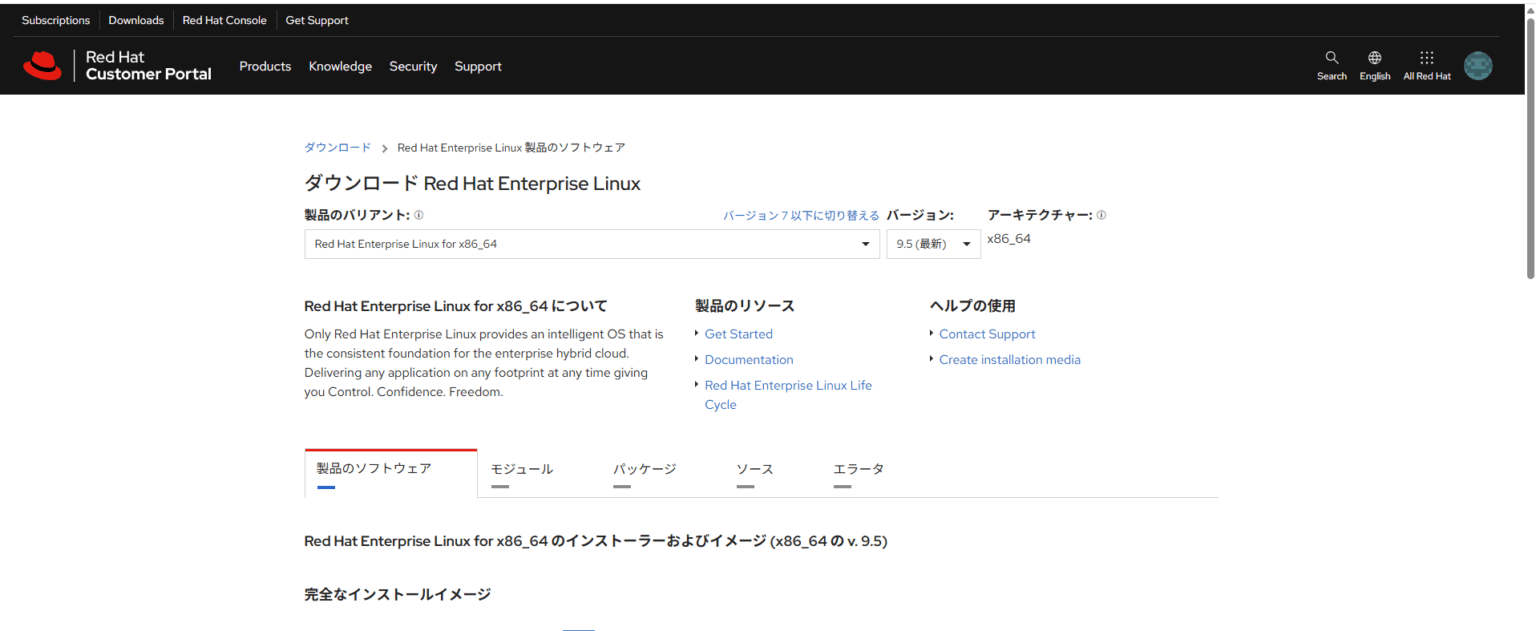The image size is (1536, 631).
Task: Click the Contact Support link
Action: click(x=986, y=333)
